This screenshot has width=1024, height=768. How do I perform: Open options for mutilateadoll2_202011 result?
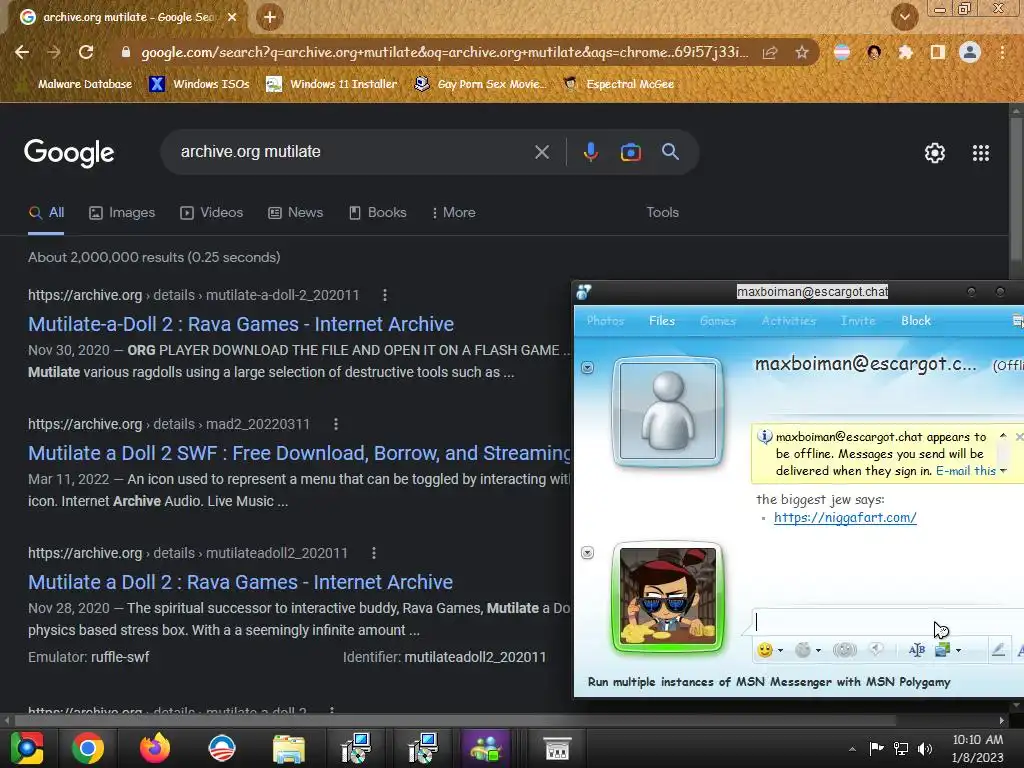pos(374,553)
